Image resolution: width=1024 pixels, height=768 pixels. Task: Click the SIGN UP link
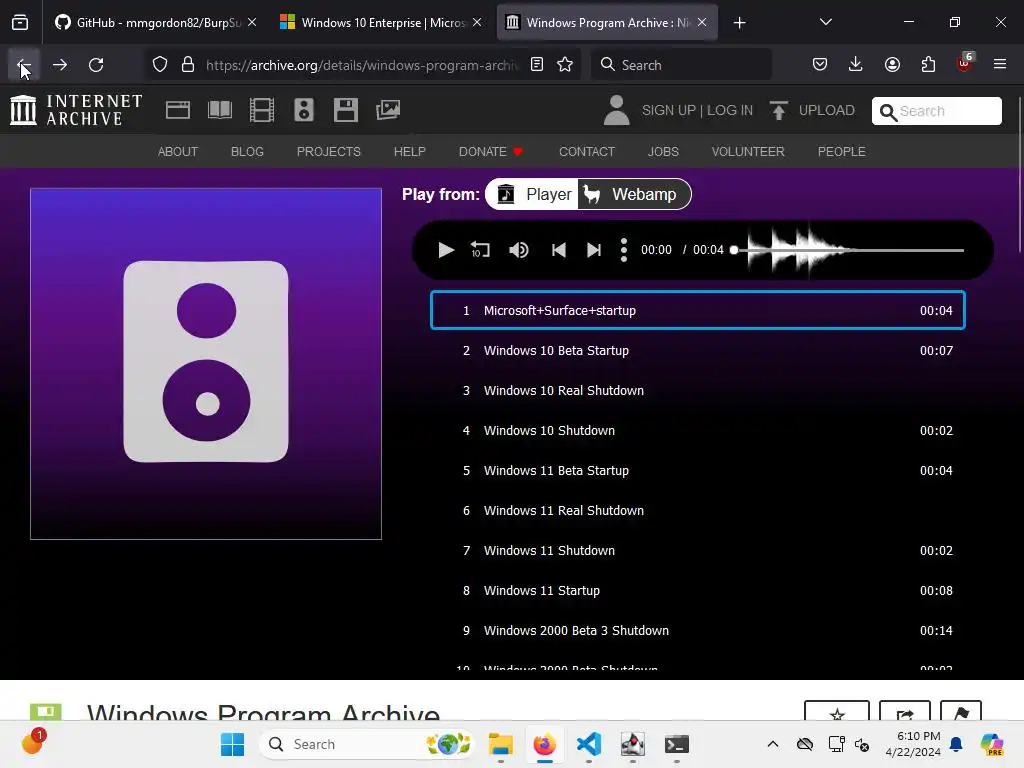[669, 110]
